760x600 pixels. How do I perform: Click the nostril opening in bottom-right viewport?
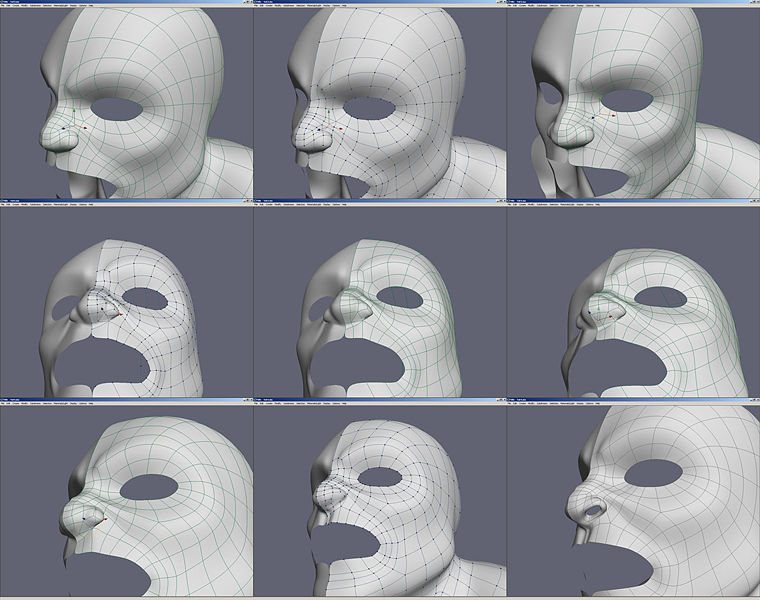(x=593, y=510)
